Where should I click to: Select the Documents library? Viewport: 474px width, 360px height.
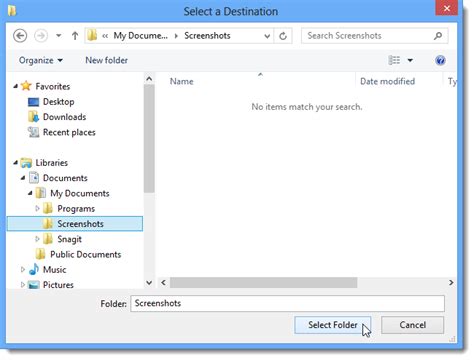click(x=65, y=178)
